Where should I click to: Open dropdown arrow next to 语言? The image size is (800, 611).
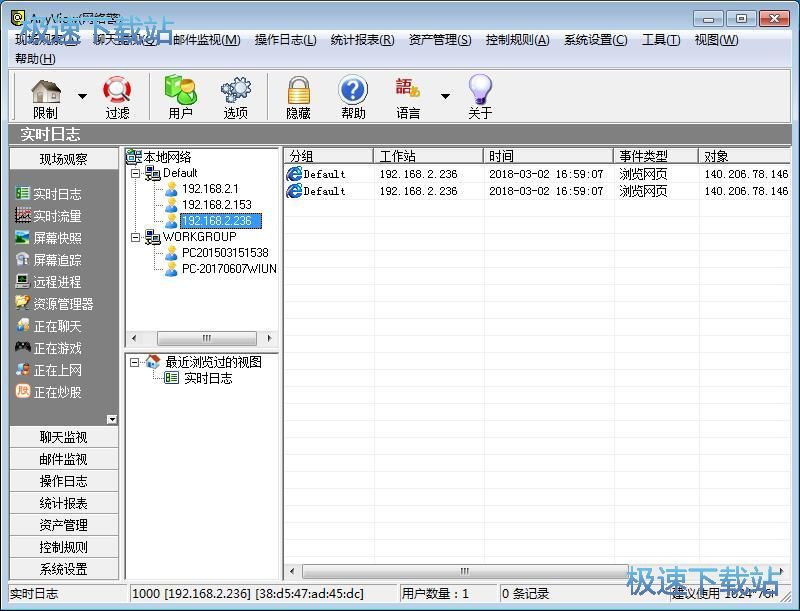tap(445, 97)
